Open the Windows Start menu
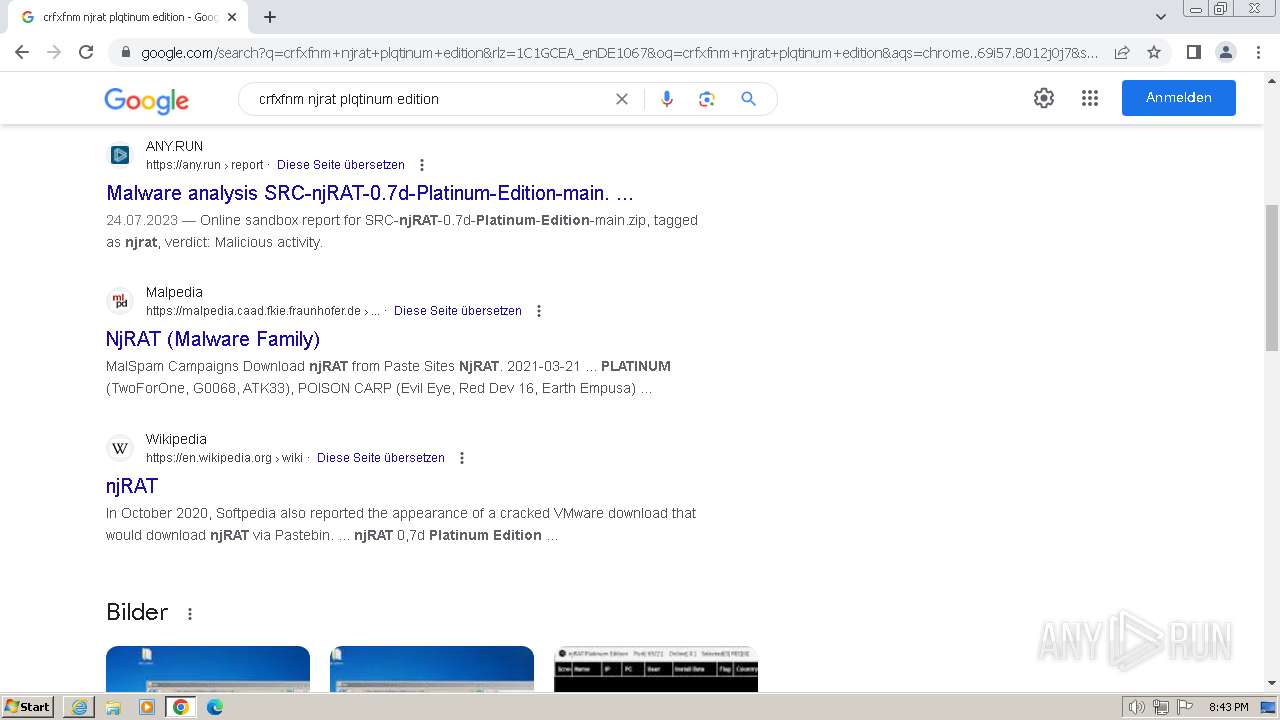This screenshot has height=720, width=1280. click(28, 707)
